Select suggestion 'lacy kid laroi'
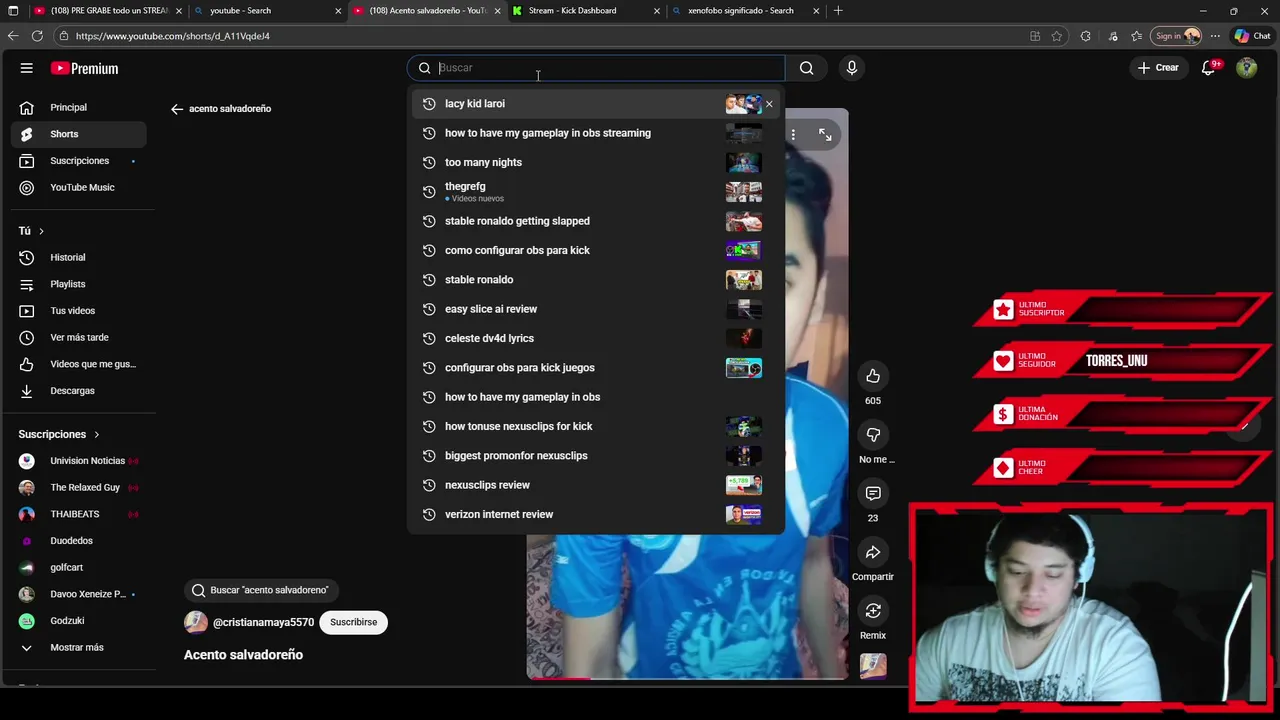 [596, 104]
